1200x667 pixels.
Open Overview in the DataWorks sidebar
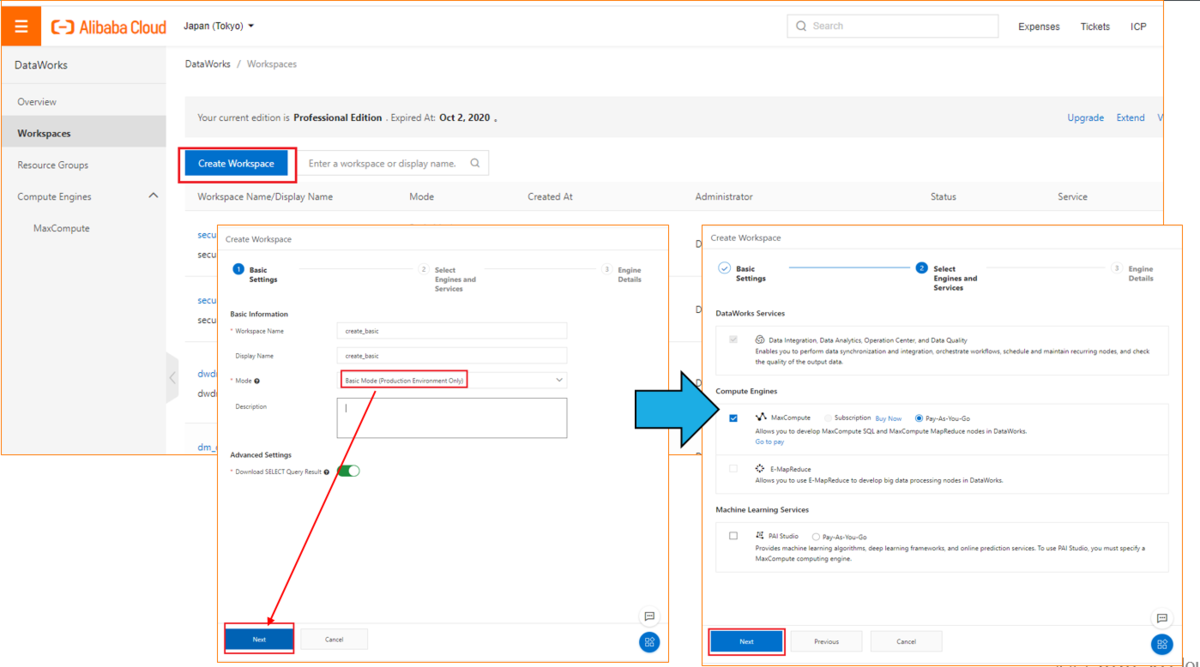point(37,102)
